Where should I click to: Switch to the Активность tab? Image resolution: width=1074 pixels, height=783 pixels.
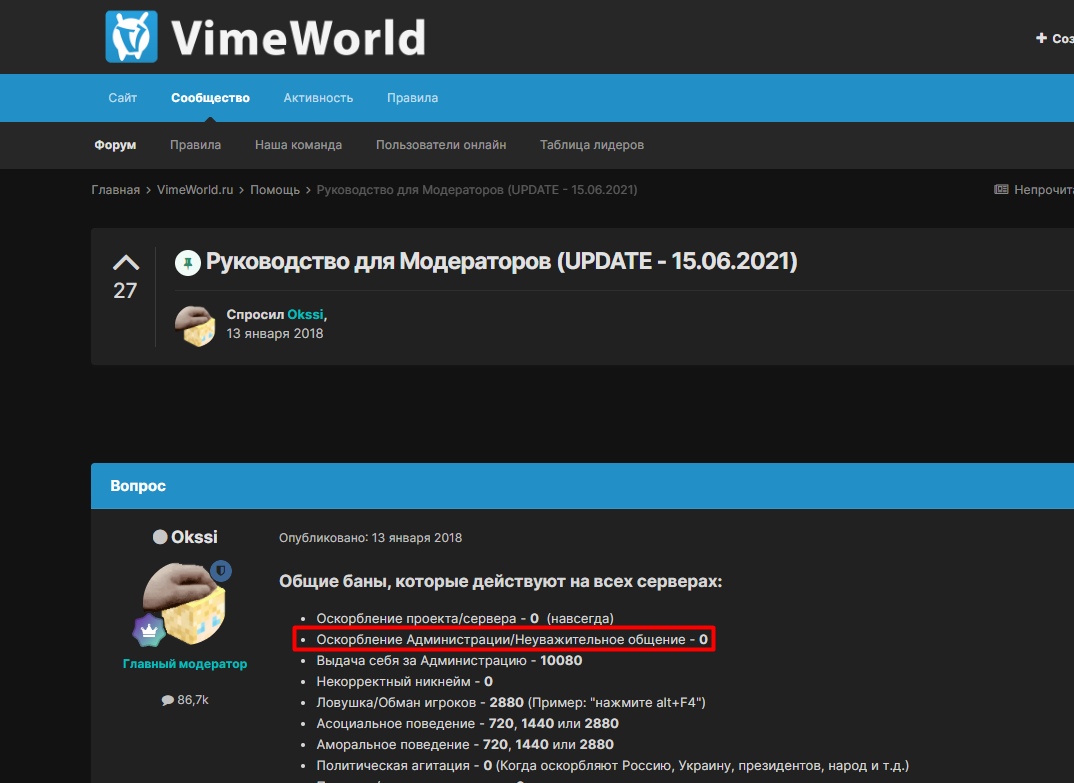318,98
